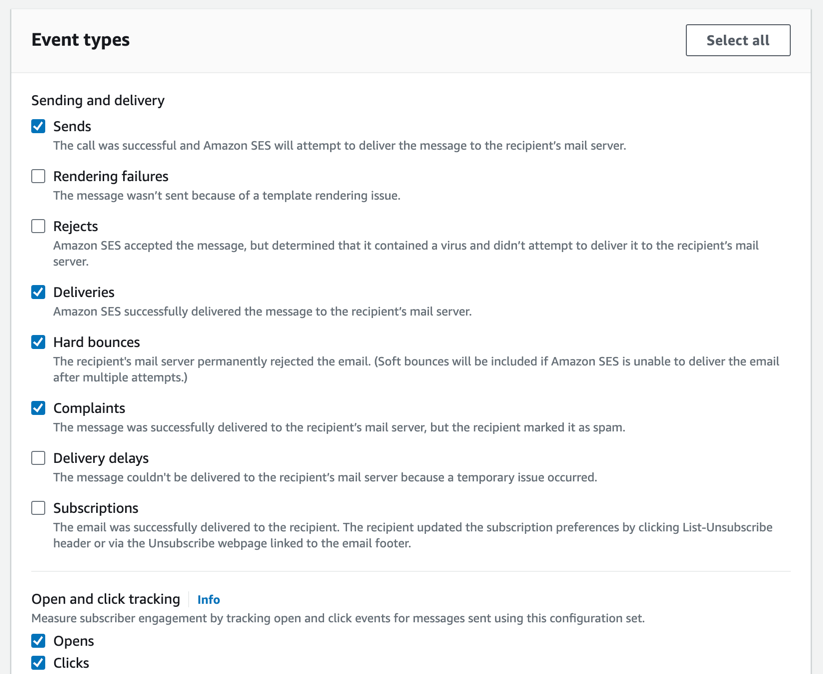The height and width of the screenshot is (674, 823).
Task: Click the "Rendering failures" label text
Action: [110, 176]
